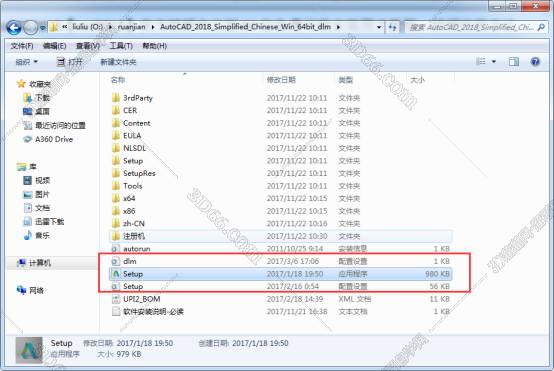Expand the view options dropdown arrow
This screenshot has width=554, height=371.
coord(494,62)
